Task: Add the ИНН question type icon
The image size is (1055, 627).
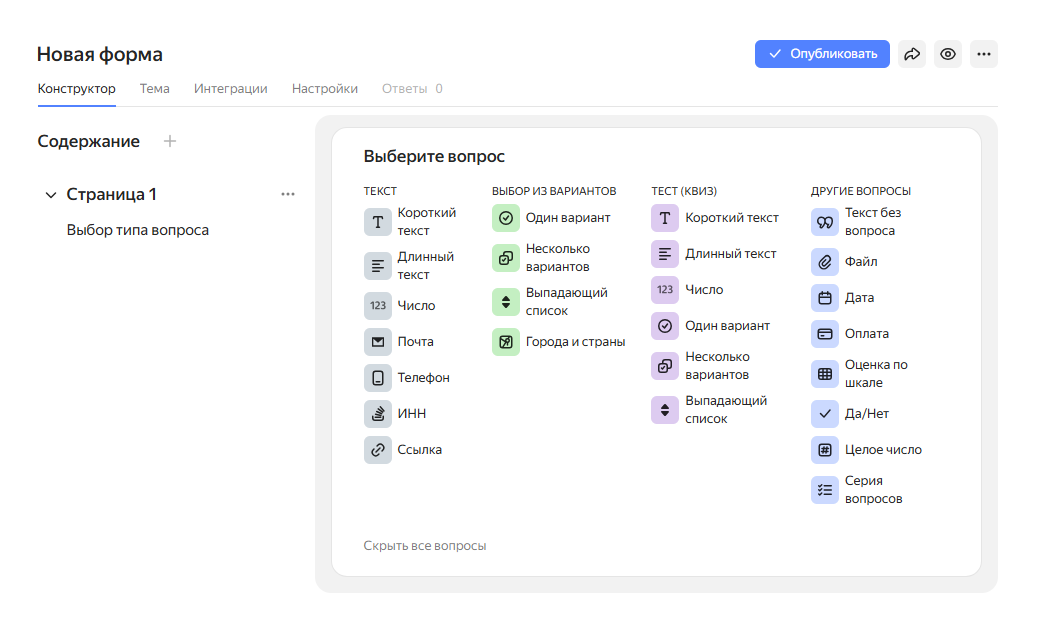Action: (378, 414)
